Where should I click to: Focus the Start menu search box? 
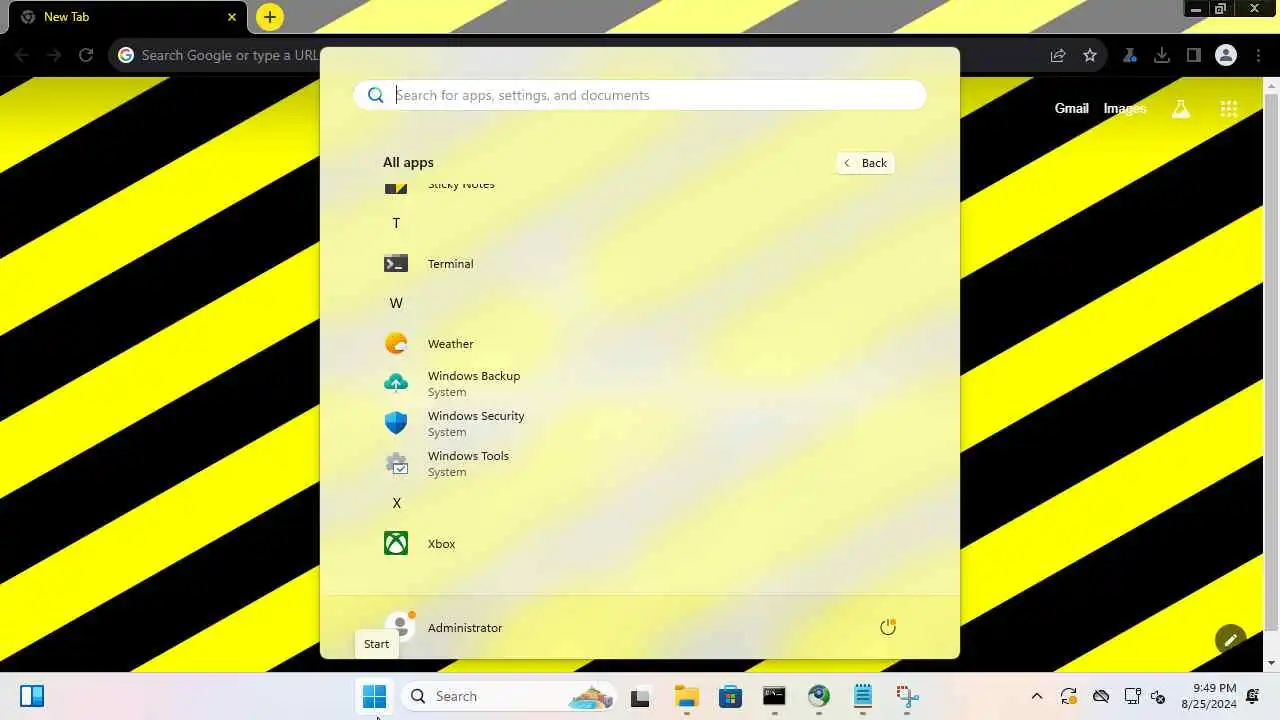(640, 95)
